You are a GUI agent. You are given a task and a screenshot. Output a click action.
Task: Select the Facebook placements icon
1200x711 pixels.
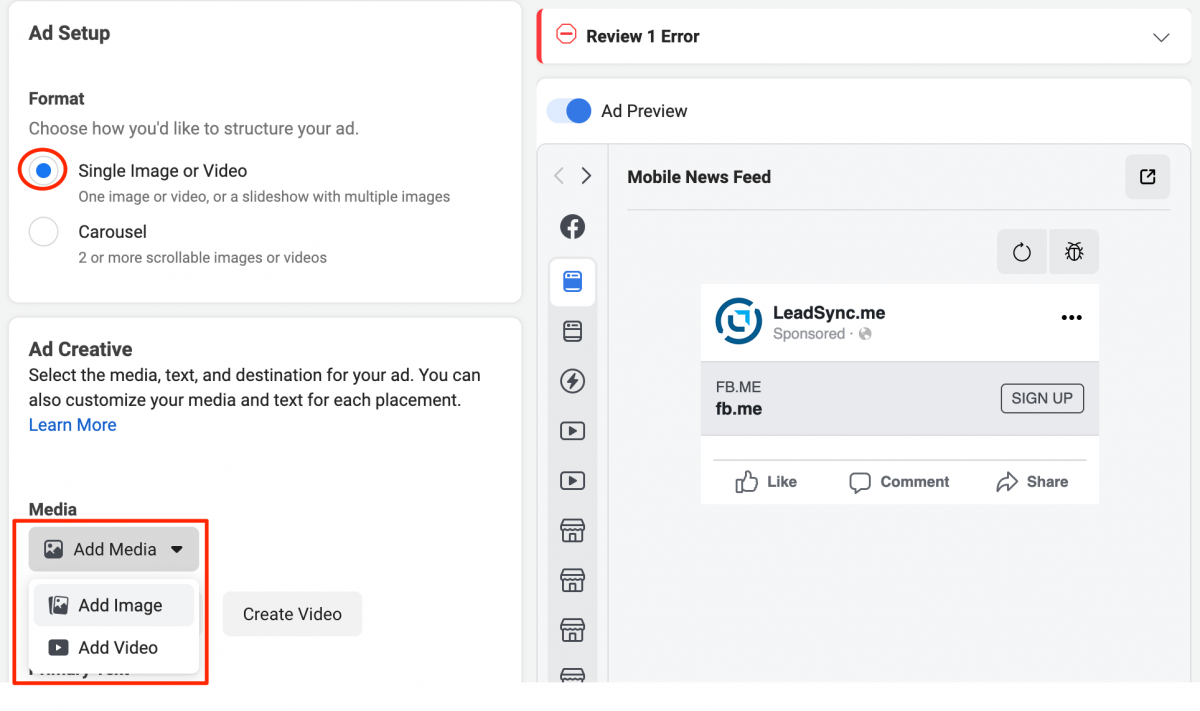point(572,227)
